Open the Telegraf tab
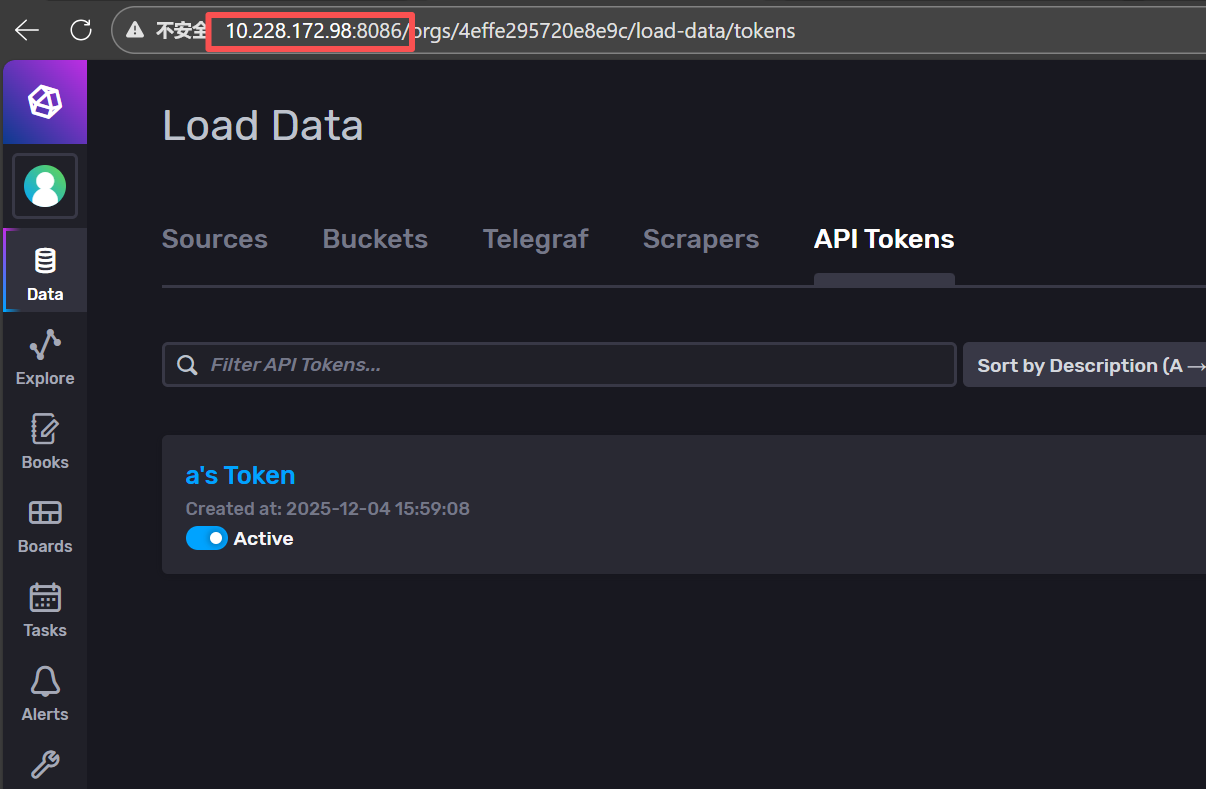 tap(535, 240)
